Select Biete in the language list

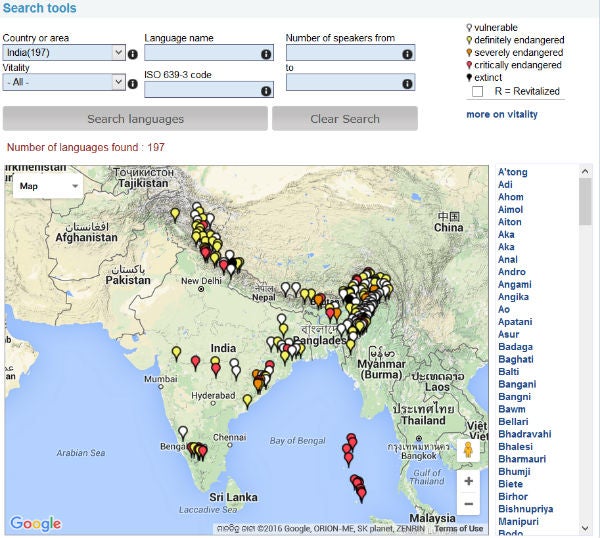(x=510, y=484)
